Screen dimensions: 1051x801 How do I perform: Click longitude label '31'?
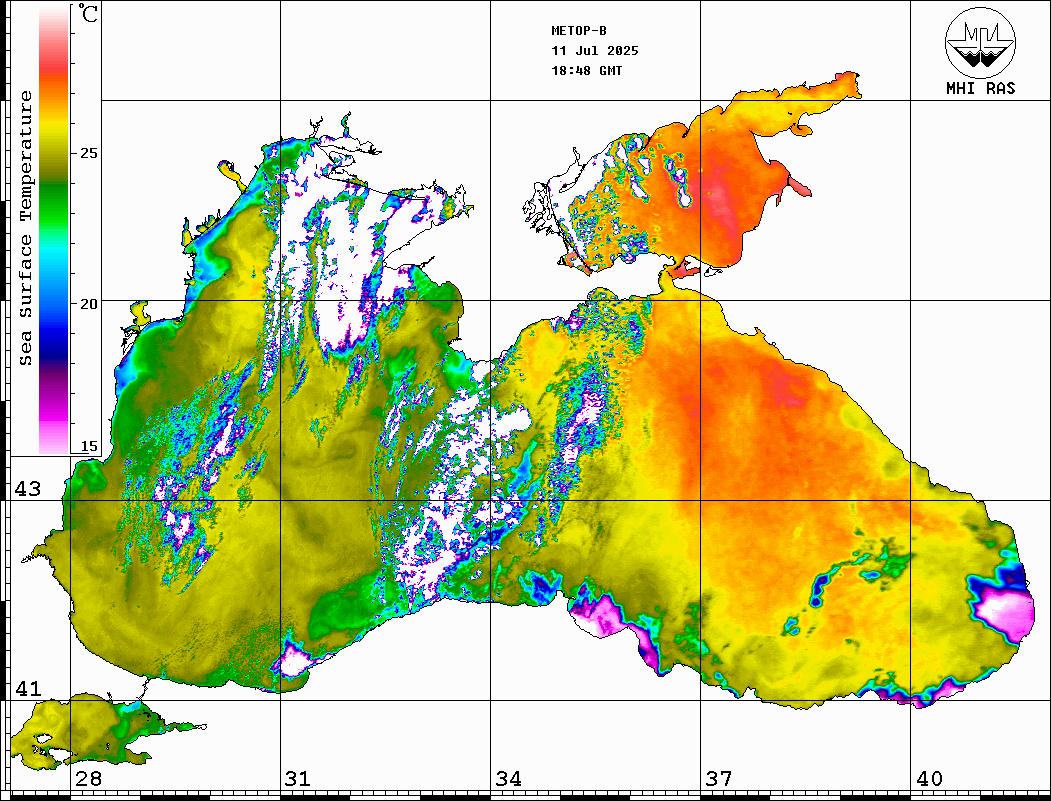click(x=298, y=779)
